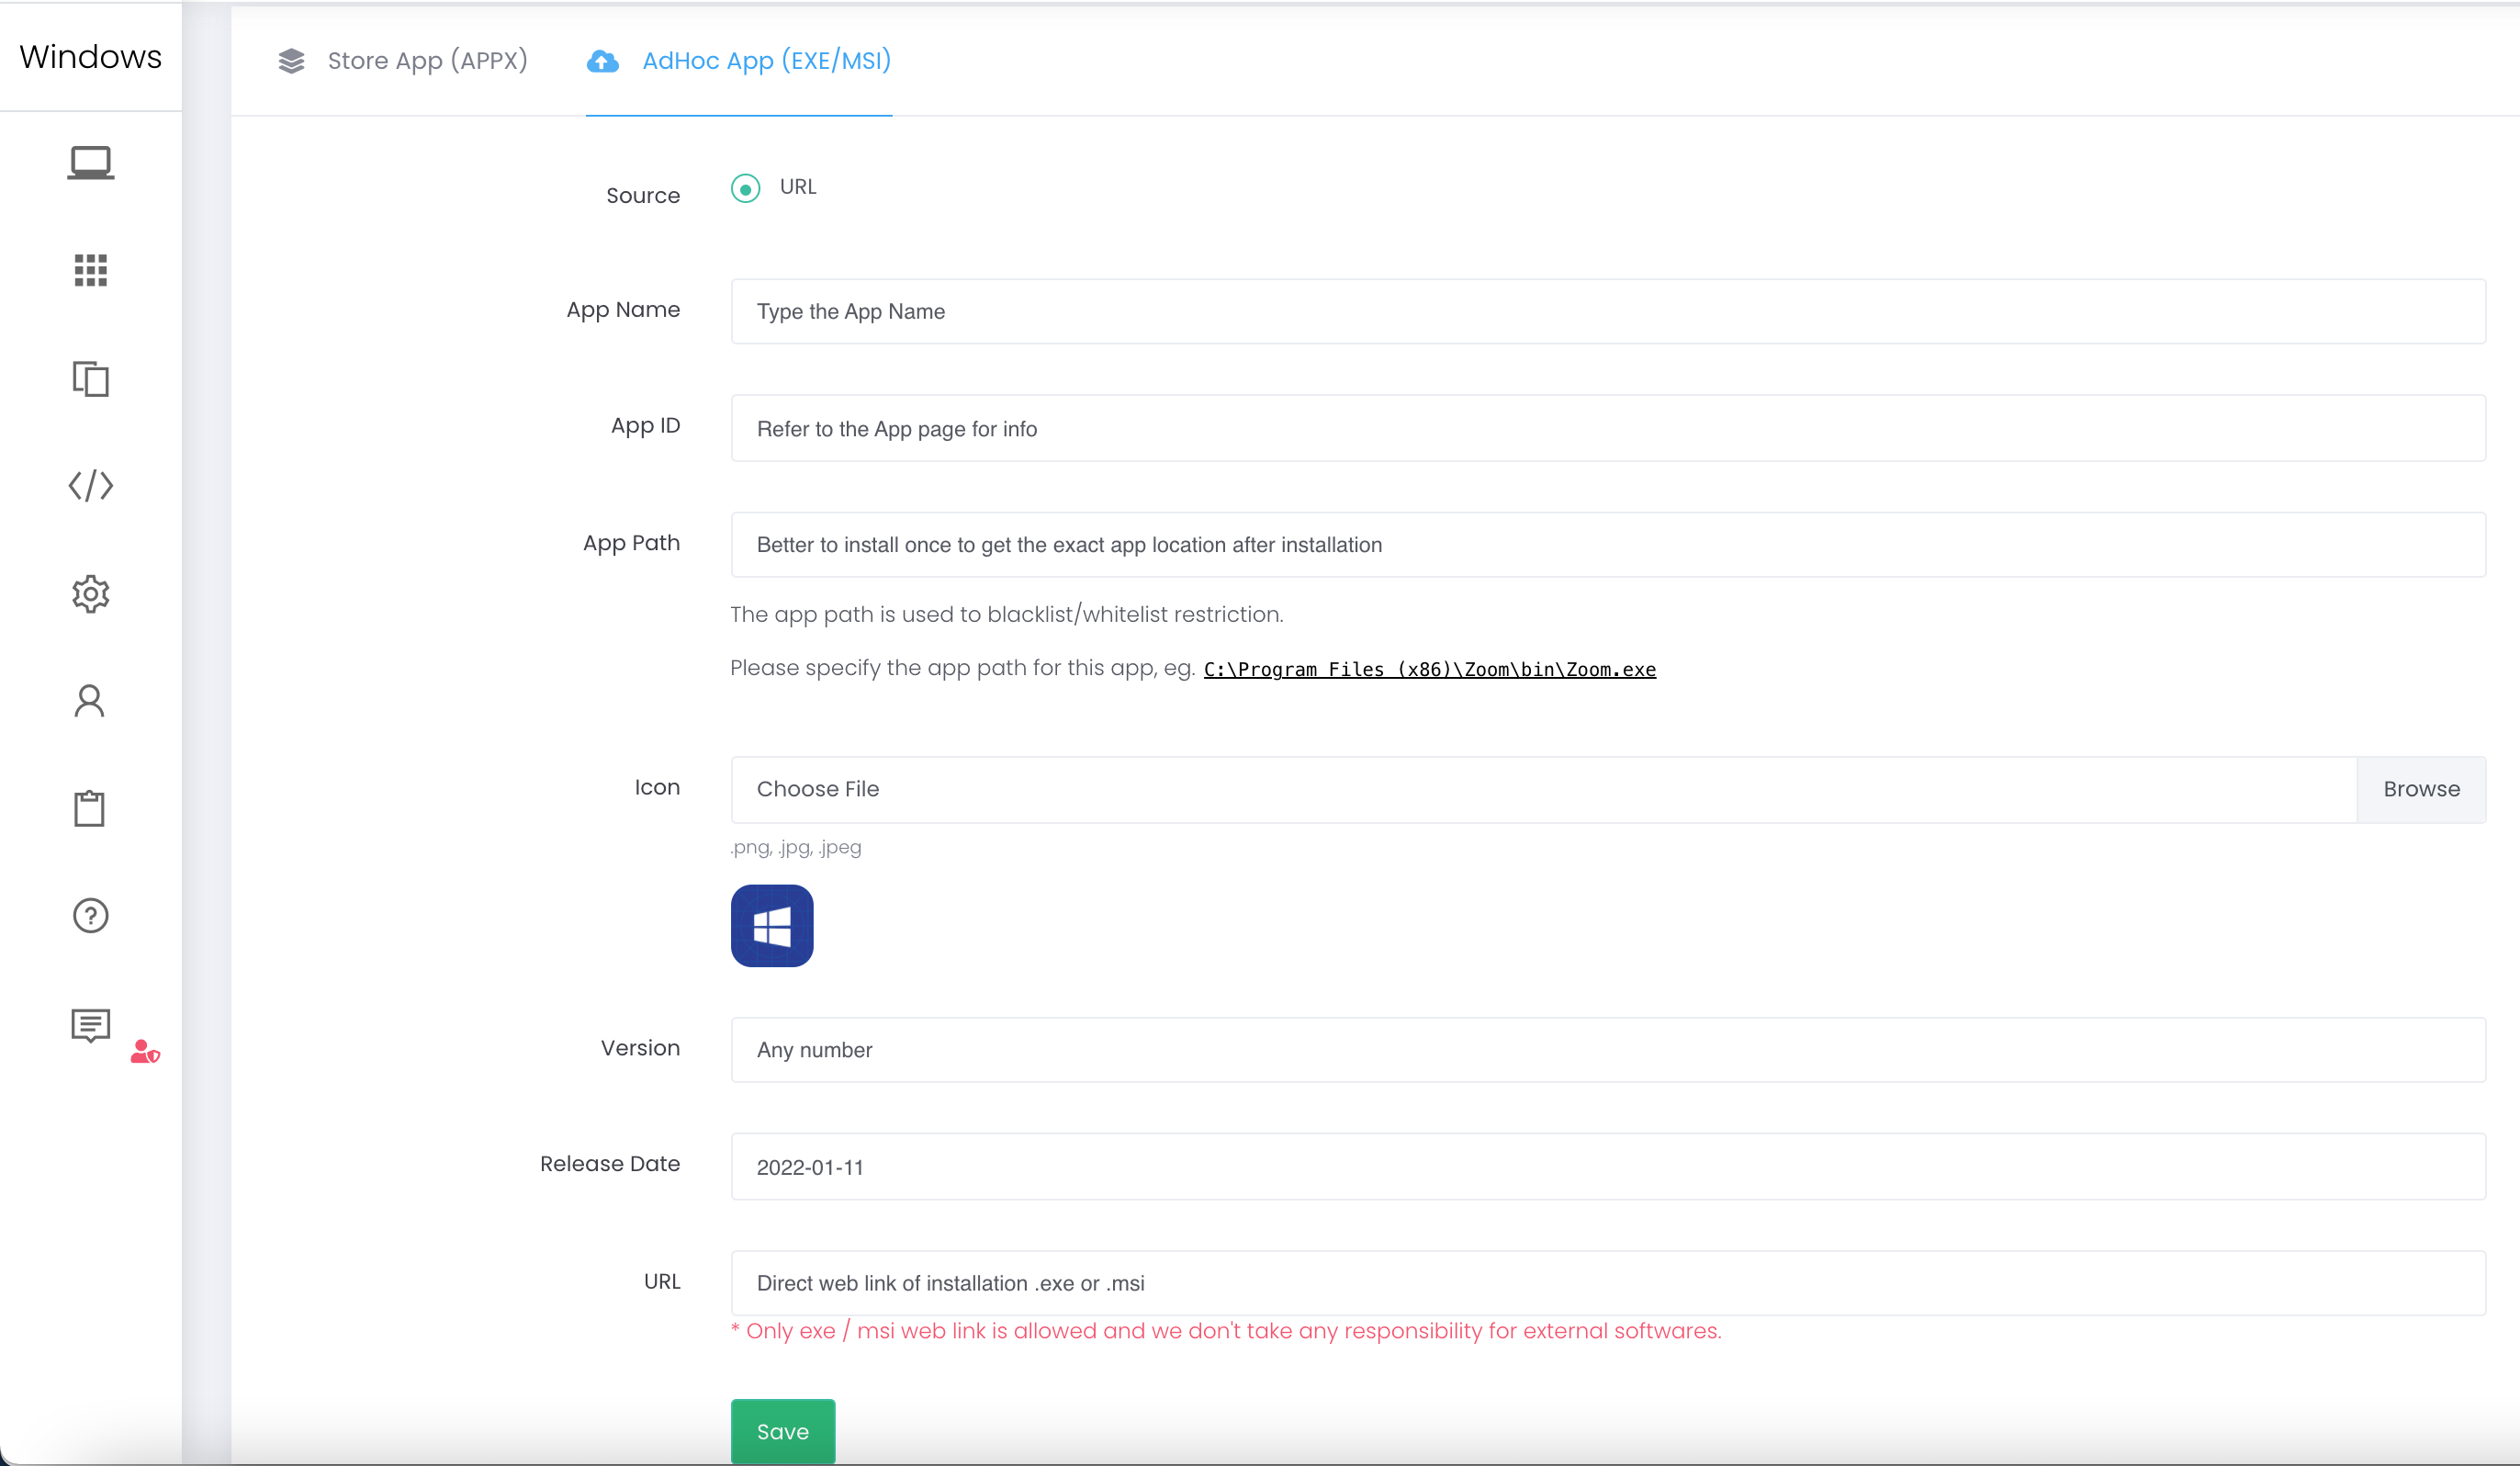Click the Zoom.exe example path link
The image size is (2520, 1466).
(x=1430, y=669)
